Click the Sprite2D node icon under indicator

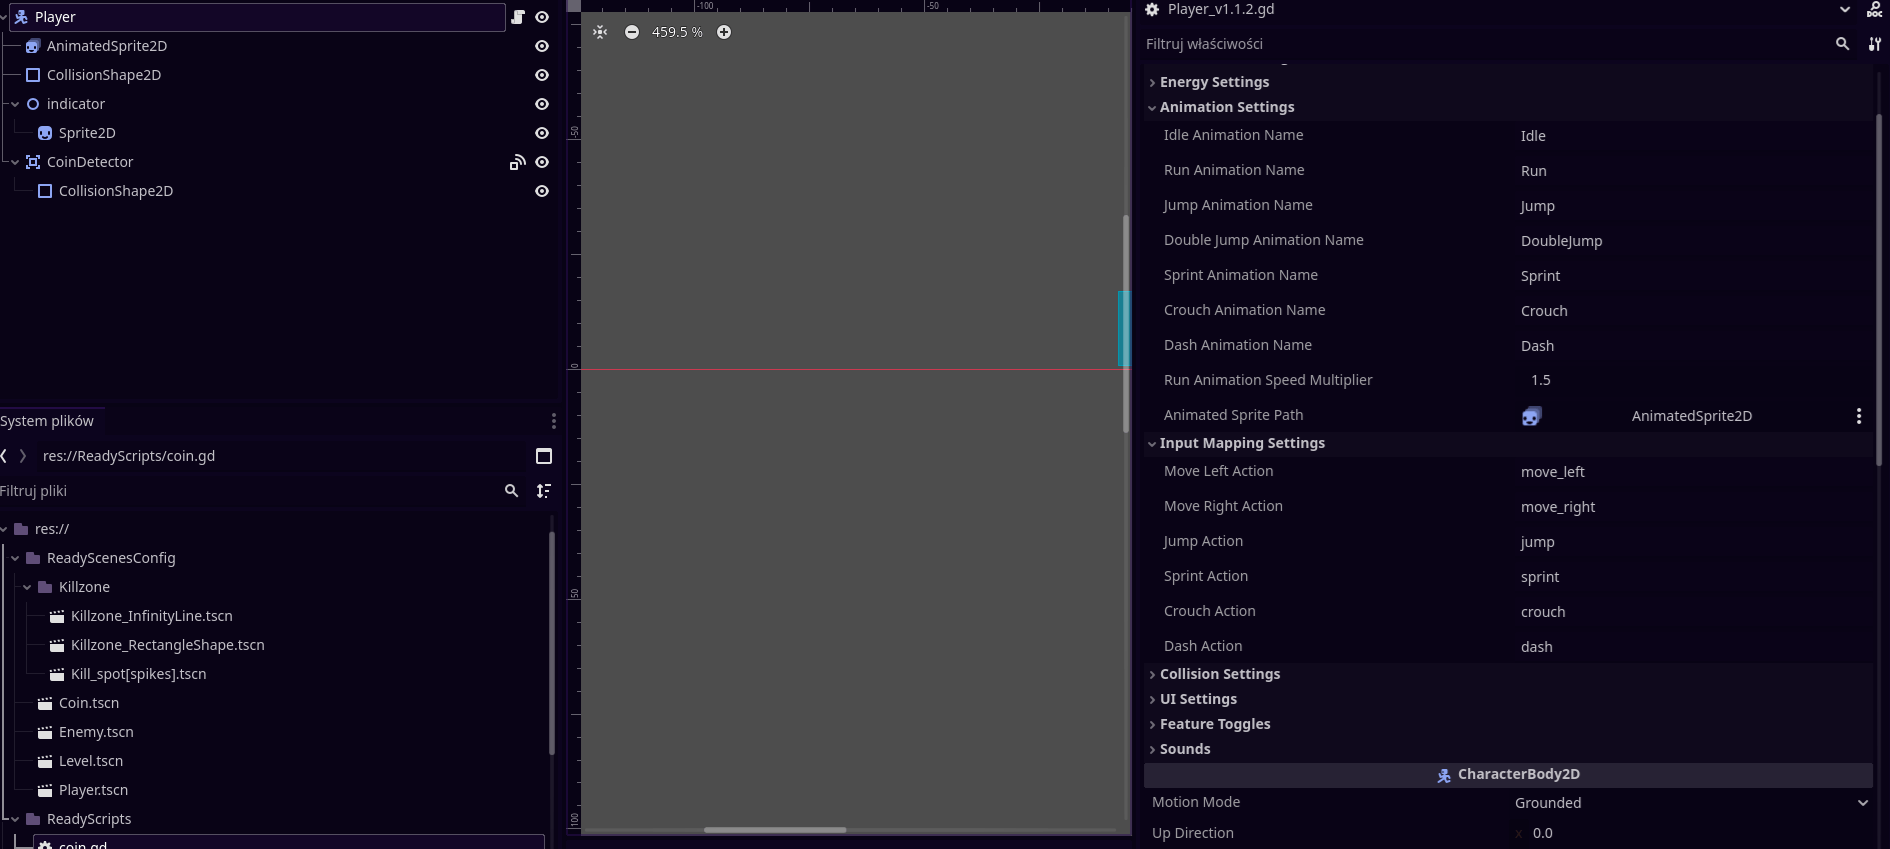pyautogui.click(x=45, y=133)
